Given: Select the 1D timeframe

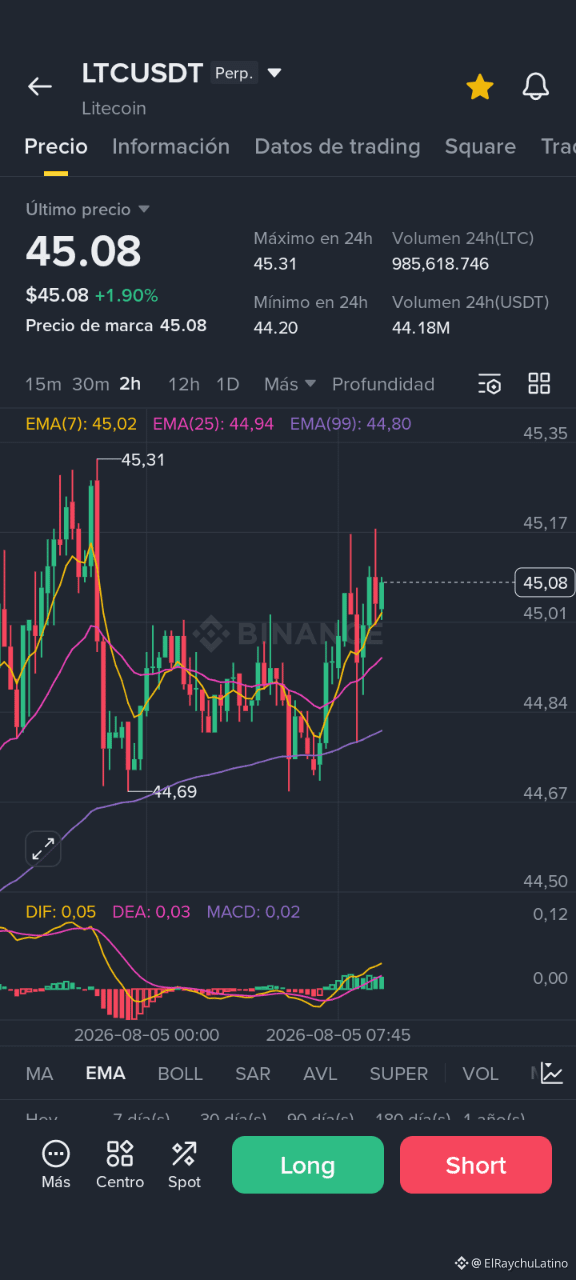Looking at the screenshot, I should (228, 384).
